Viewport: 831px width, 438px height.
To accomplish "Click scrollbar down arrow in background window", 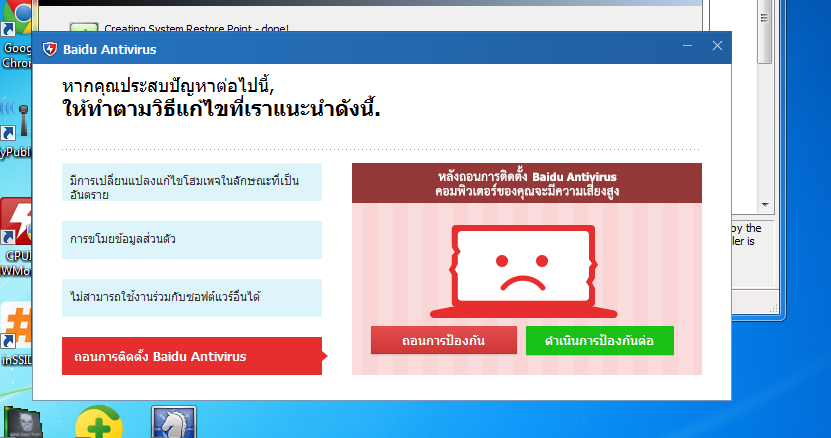I will [764, 204].
